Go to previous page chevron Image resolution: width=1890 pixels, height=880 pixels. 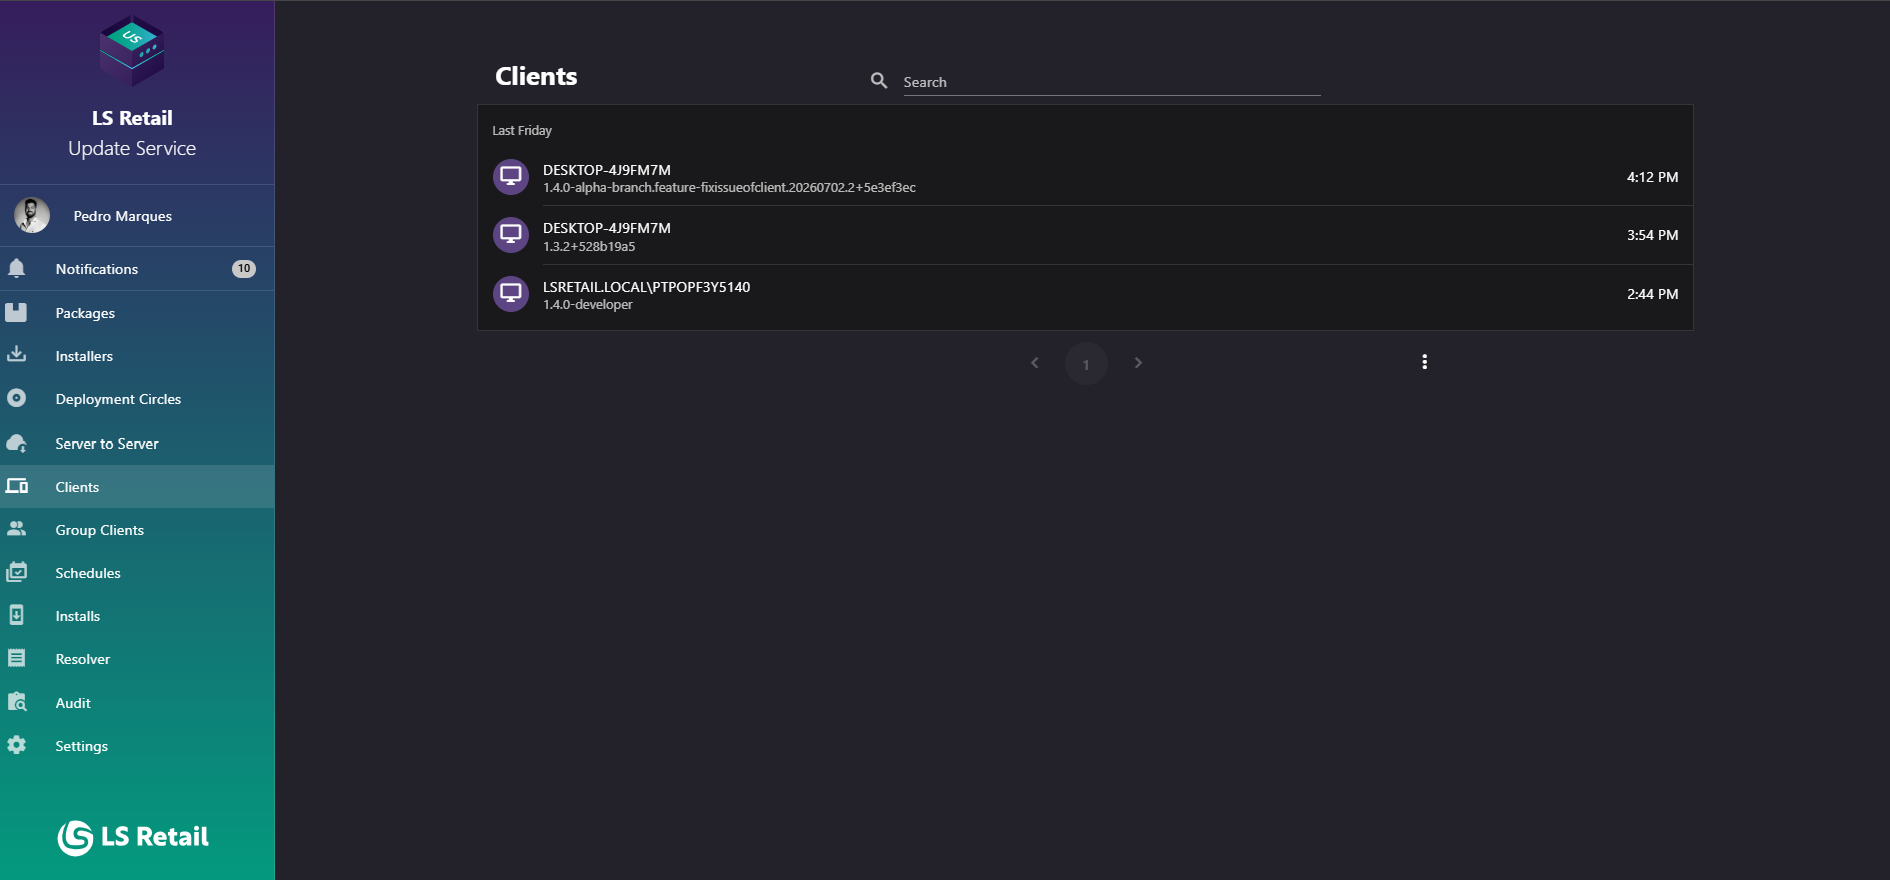[x=1035, y=363]
